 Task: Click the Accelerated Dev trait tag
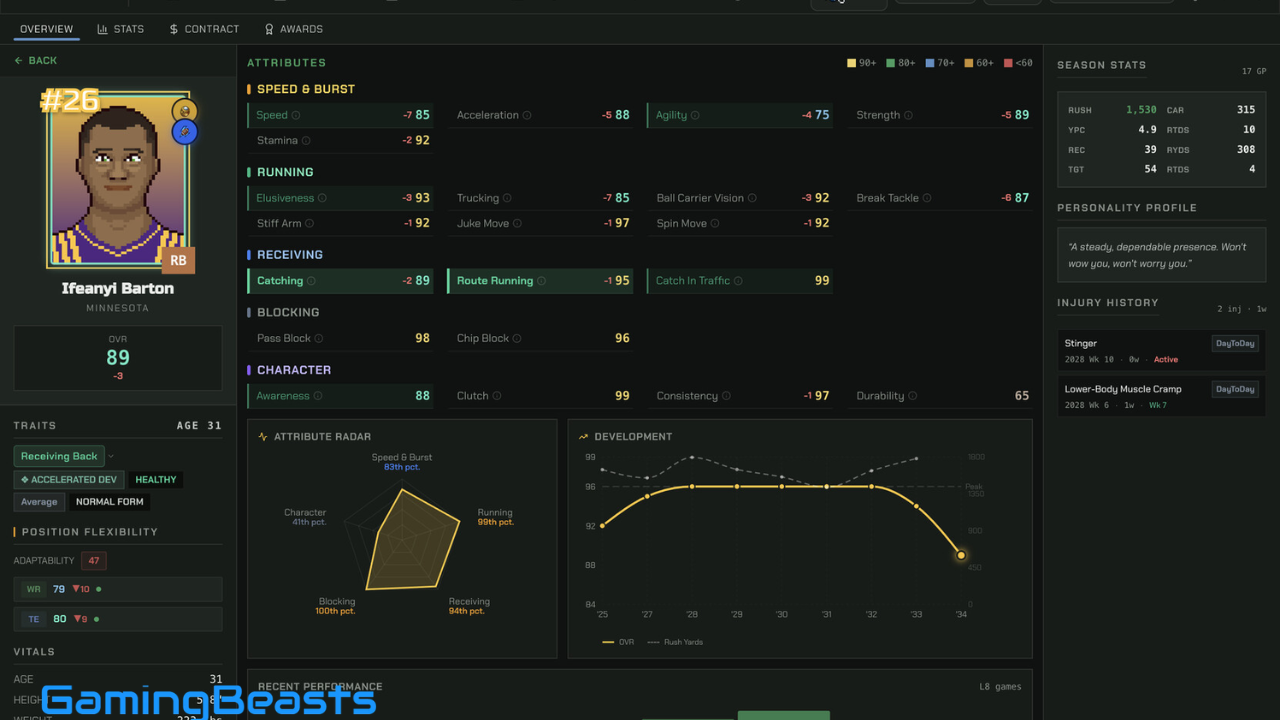[x=70, y=480]
